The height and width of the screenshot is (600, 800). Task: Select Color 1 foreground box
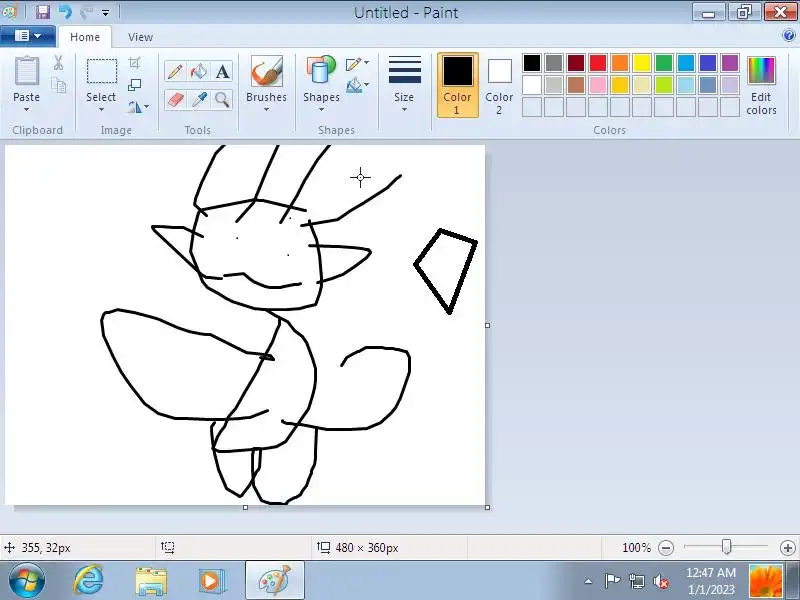click(458, 85)
